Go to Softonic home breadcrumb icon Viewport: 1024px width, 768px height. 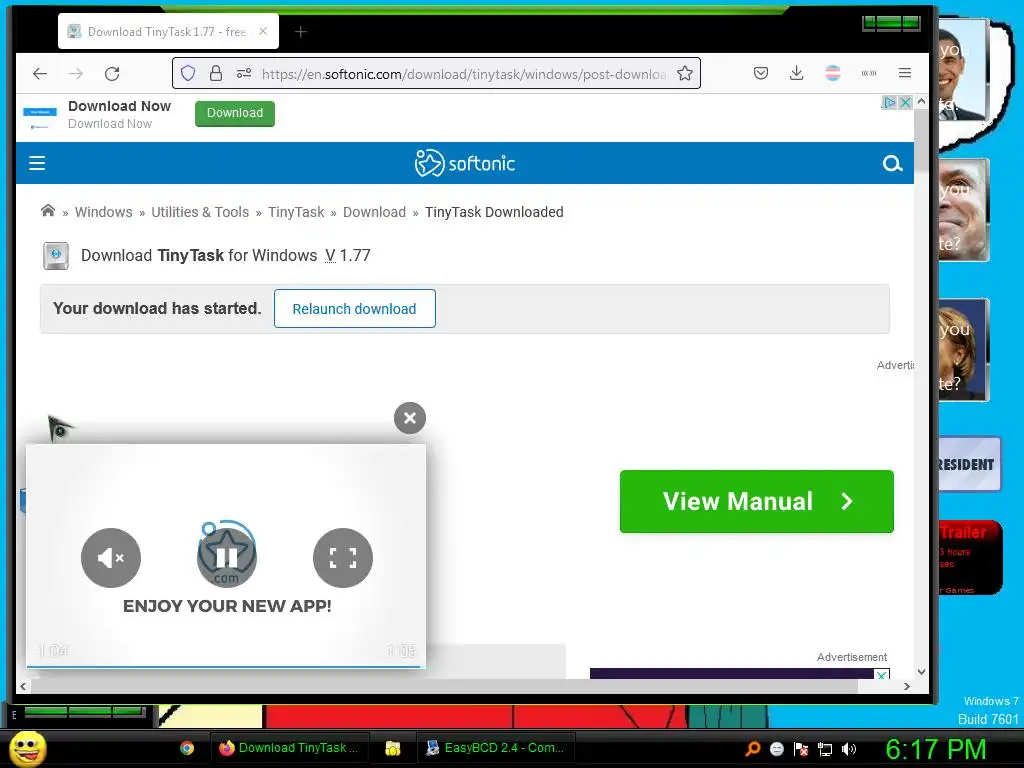point(48,210)
